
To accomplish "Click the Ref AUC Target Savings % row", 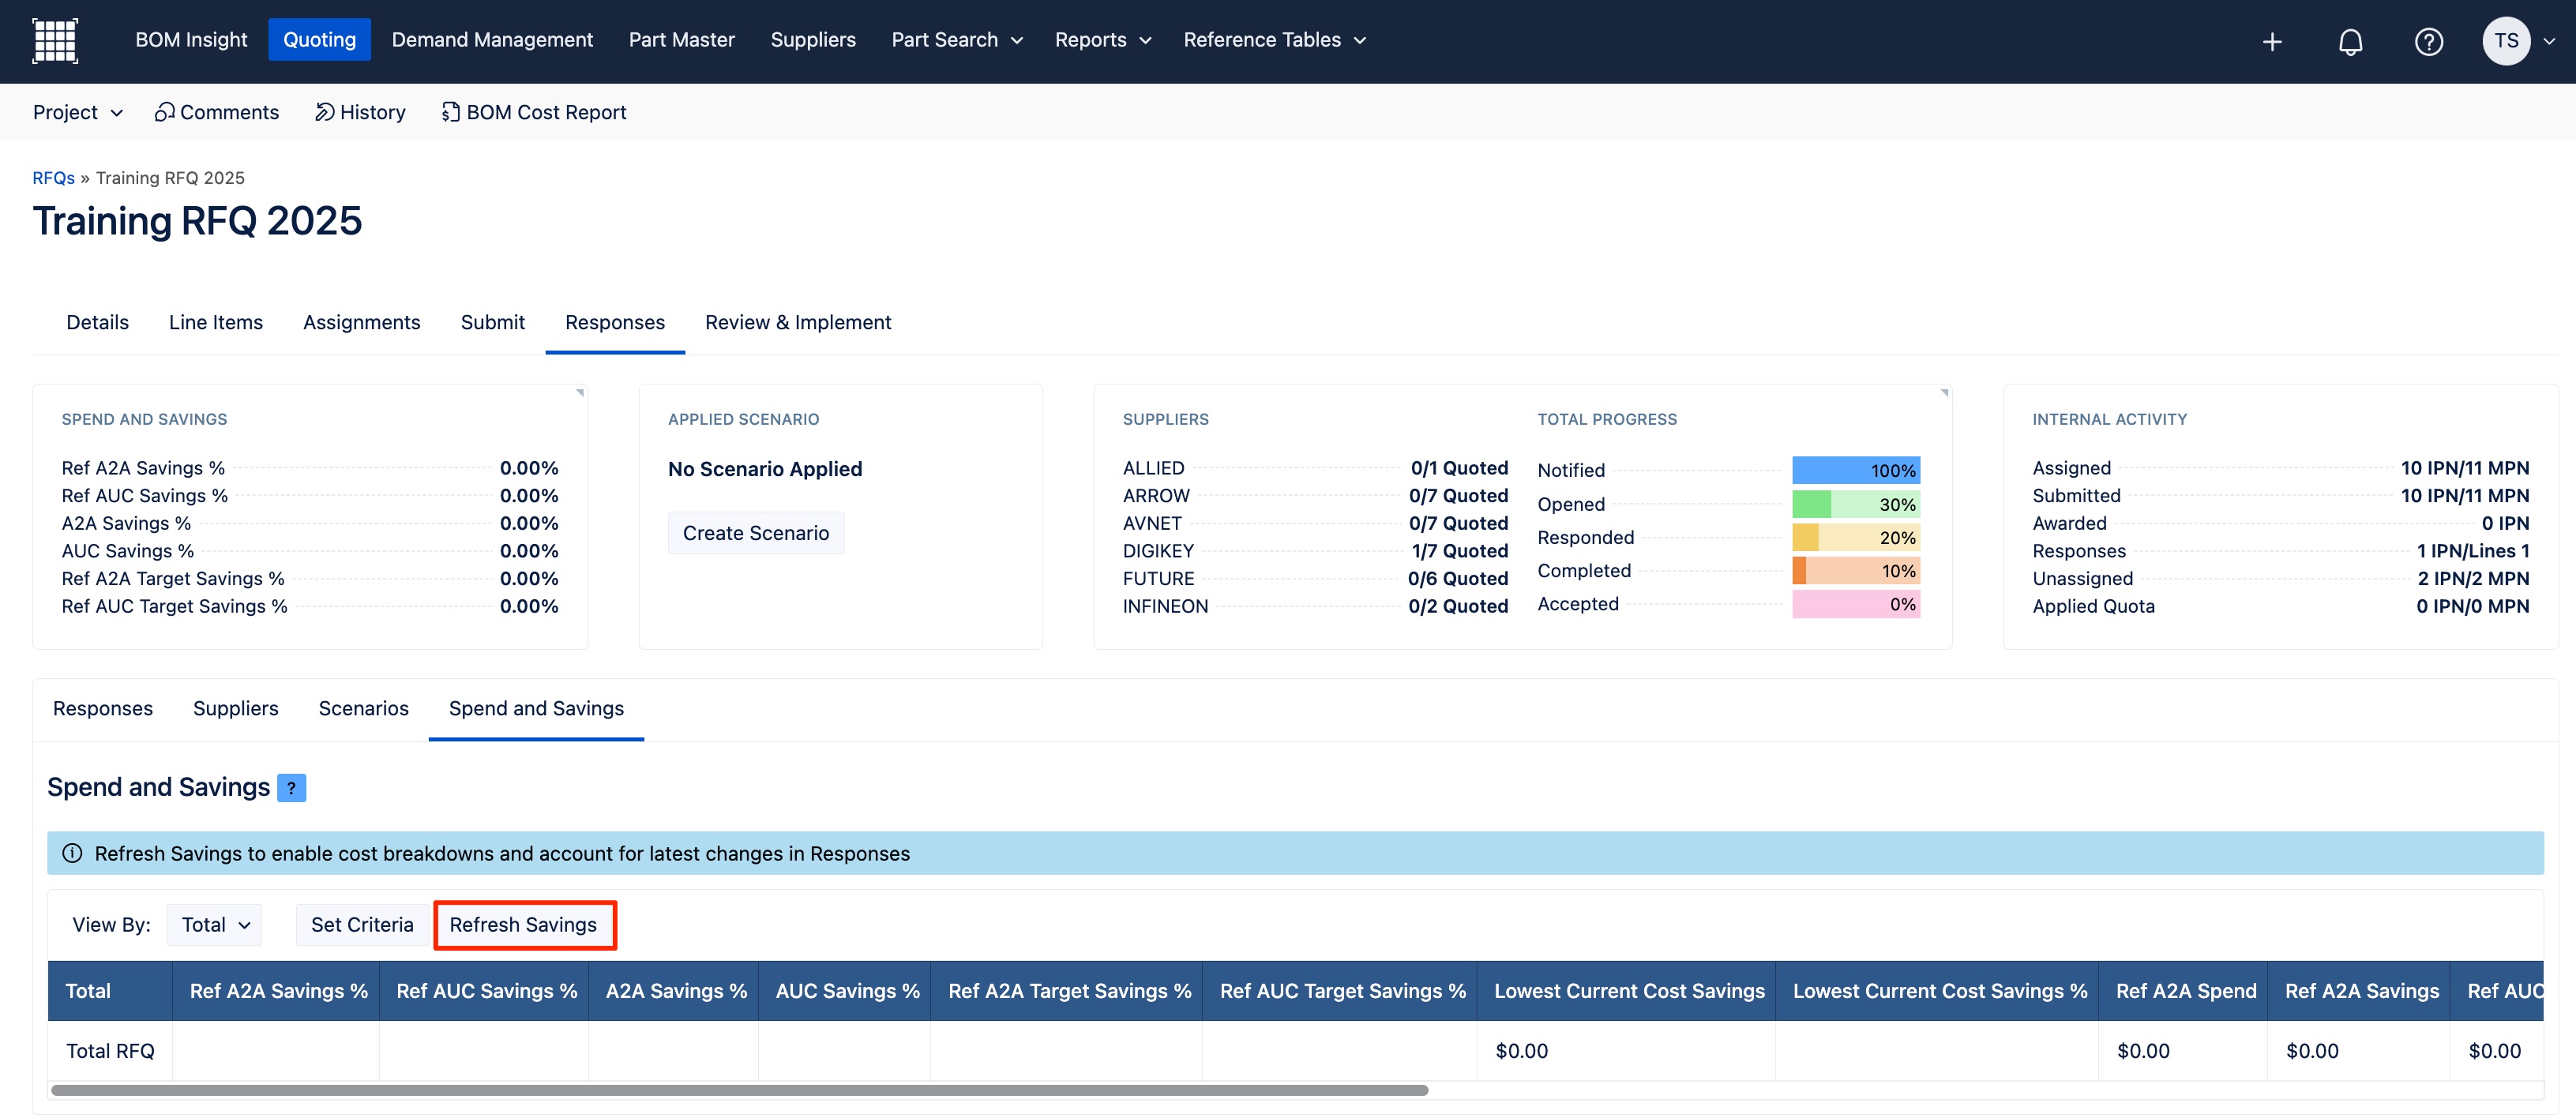I will 310,606.
